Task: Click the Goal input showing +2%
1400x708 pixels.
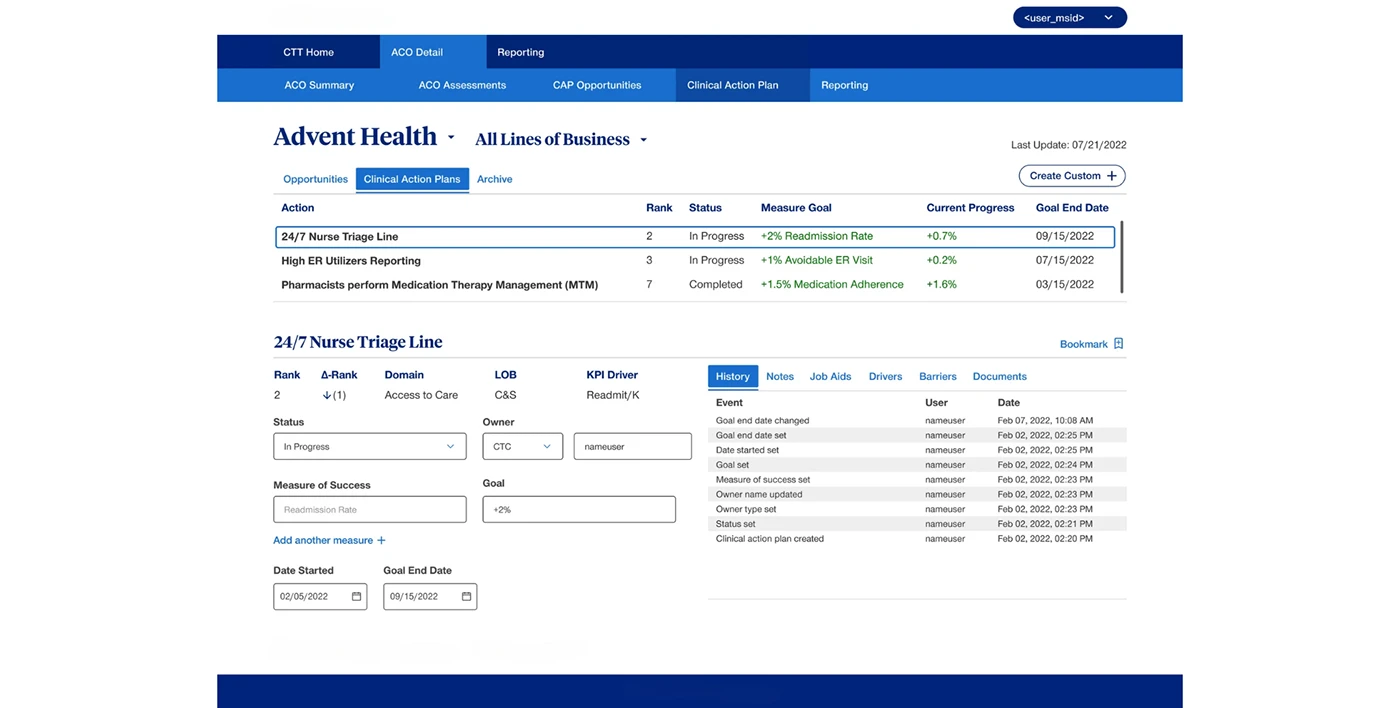Action: coord(579,509)
